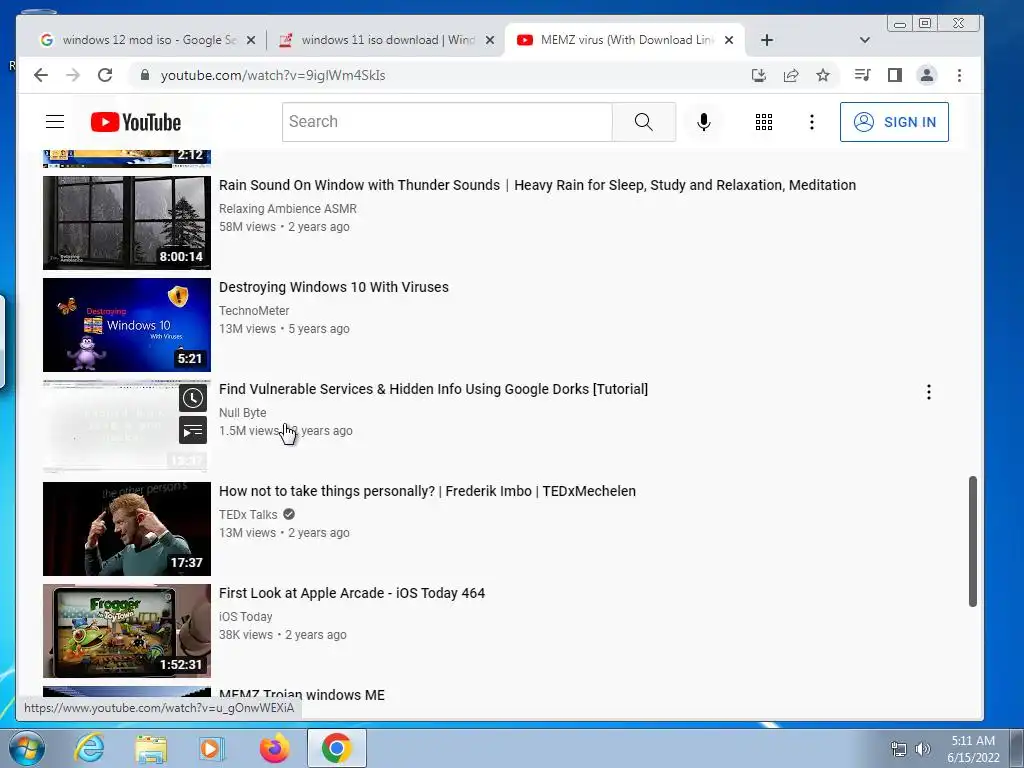Open Destroying Windows 10 With Viruses title

pos(334,287)
